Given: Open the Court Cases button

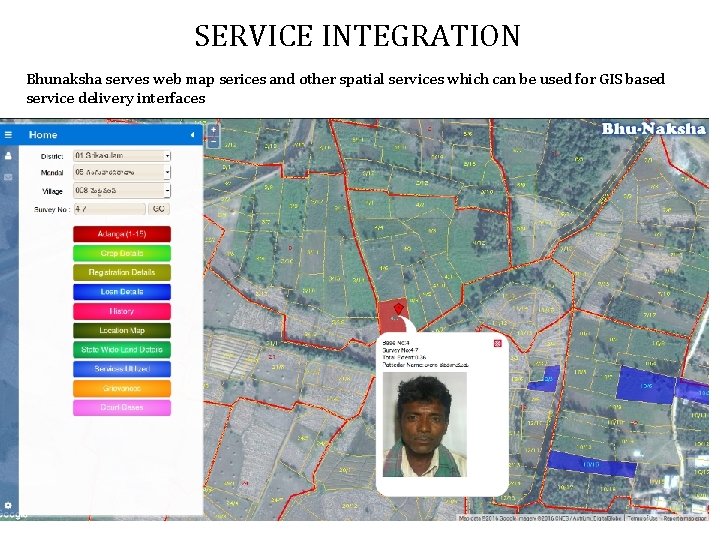Looking at the screenshot, I should point(122,407).
